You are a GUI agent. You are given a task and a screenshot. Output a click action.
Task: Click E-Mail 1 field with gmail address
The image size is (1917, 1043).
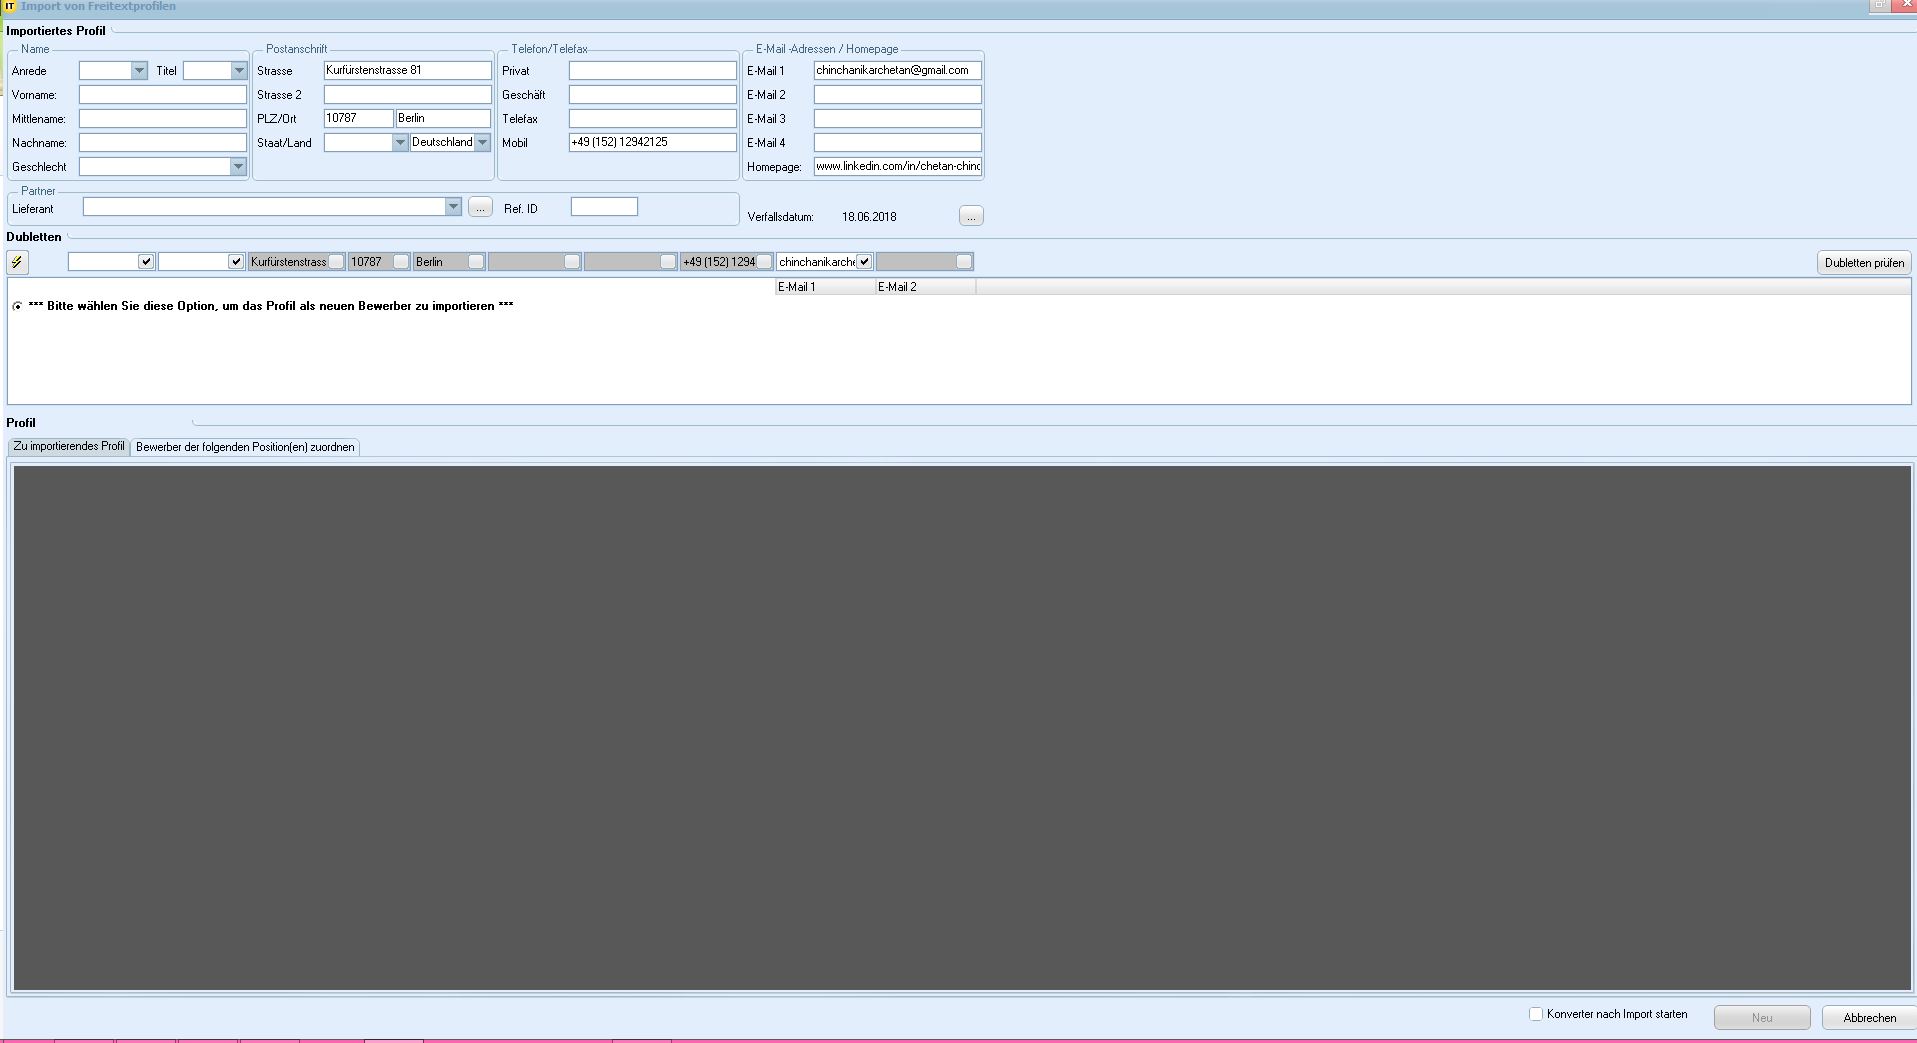(x=898, y=71)
